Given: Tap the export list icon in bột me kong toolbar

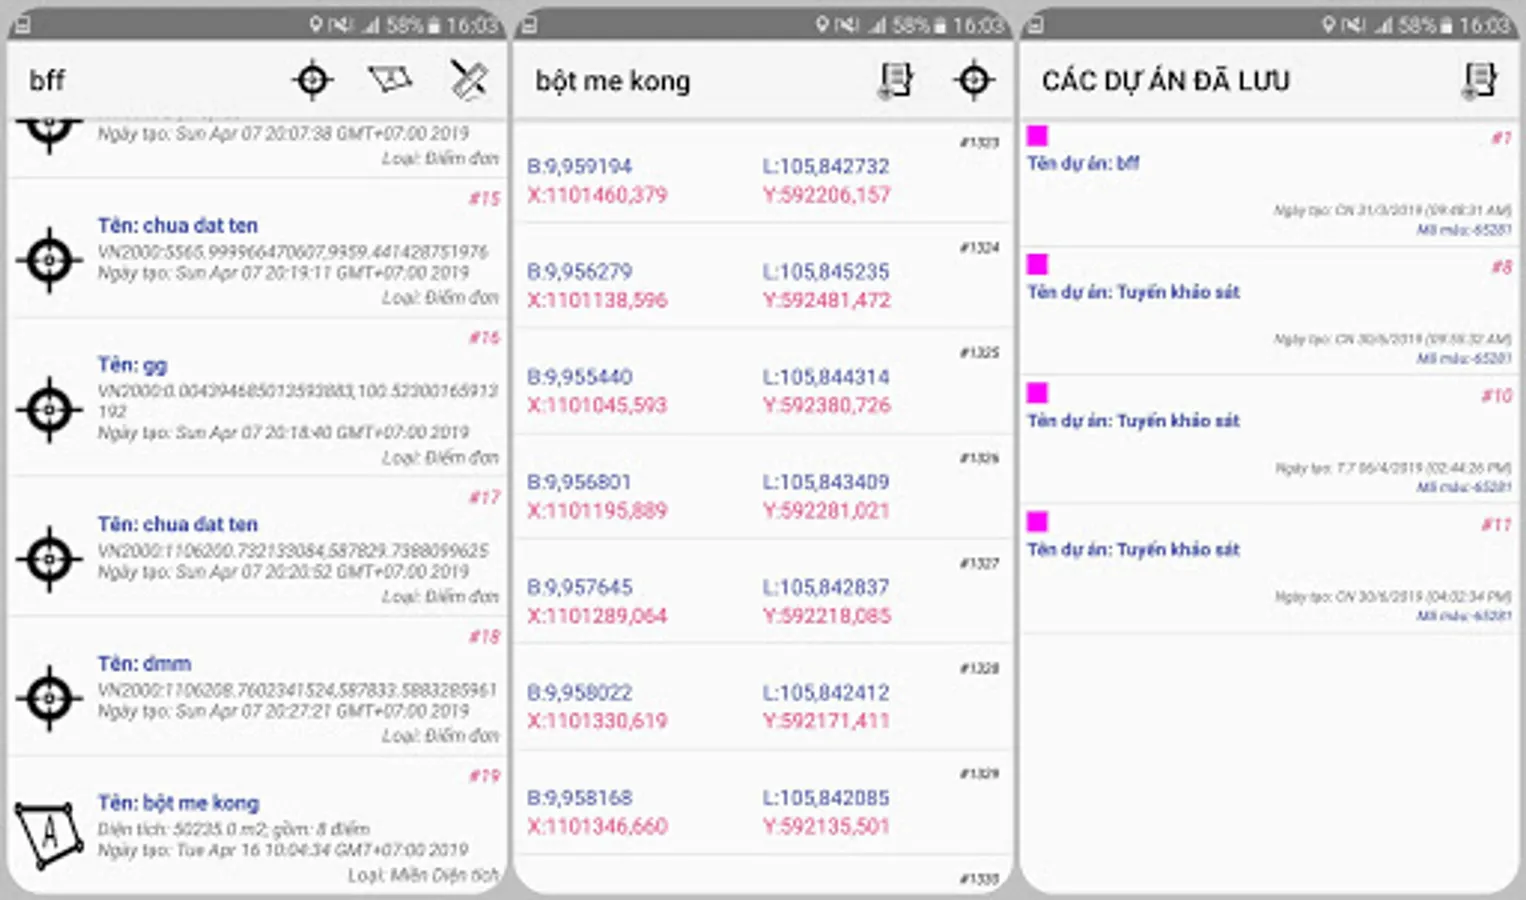Looking at the screenshot, I should click(x=896, y=80).
